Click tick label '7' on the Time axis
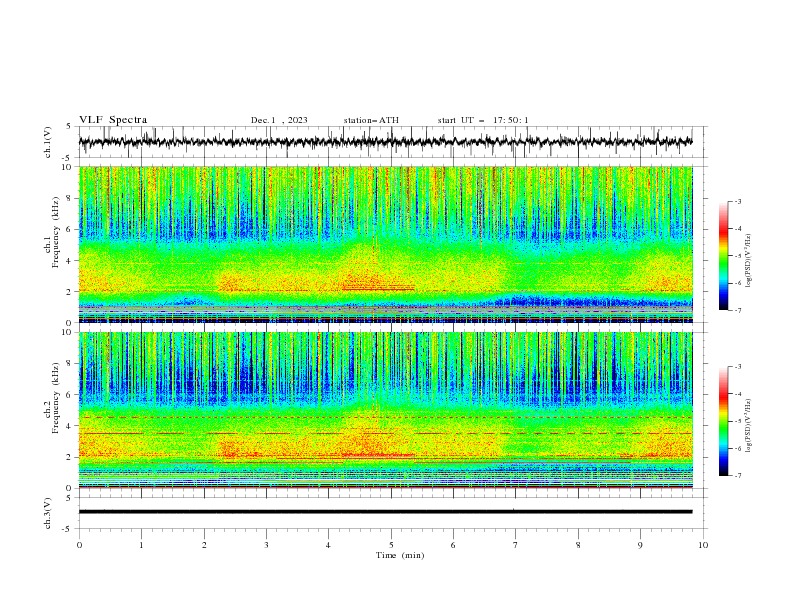 tap(516, 545)
